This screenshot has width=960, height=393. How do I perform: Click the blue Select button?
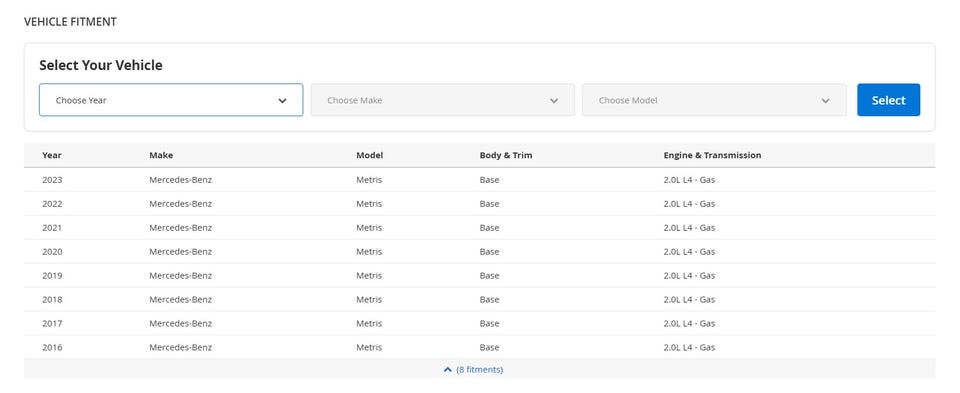tap(888, 100)
